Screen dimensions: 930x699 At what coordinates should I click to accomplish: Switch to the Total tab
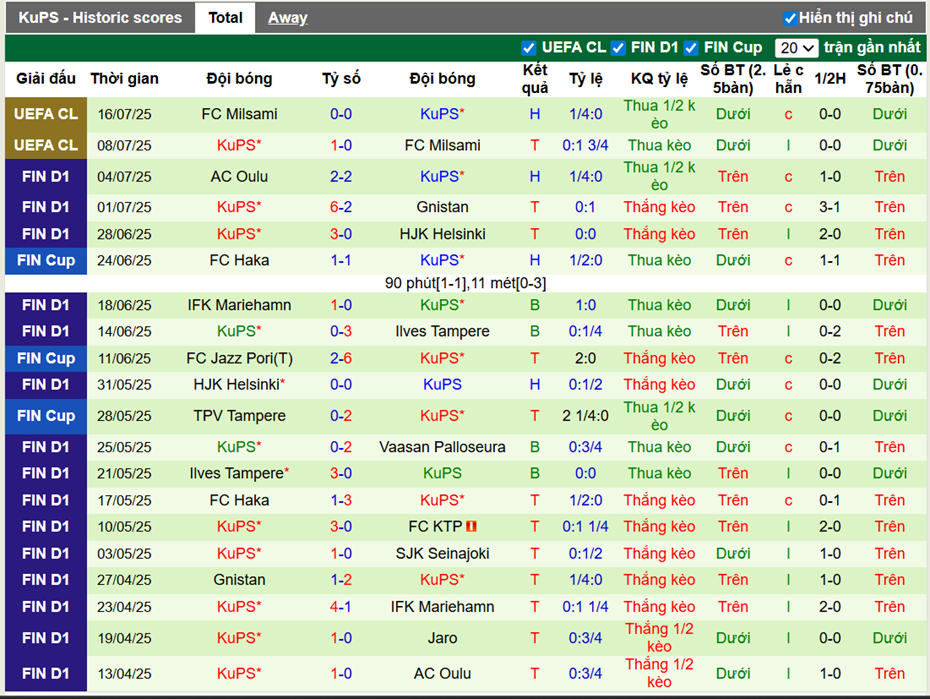coord(225,18)
